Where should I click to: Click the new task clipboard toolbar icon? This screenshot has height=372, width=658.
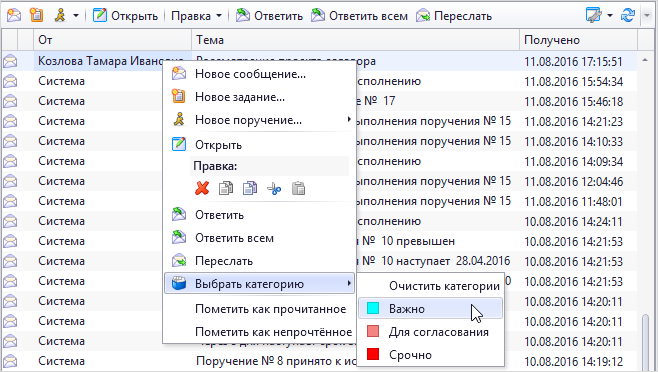(x=37, y=16)
